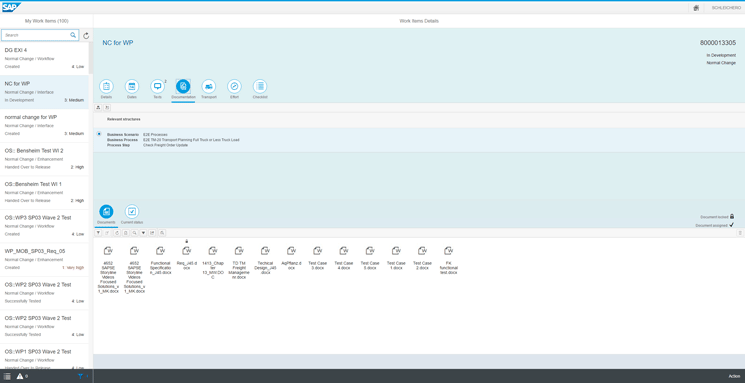Screen dimensions: 745x383
Task: Open TO TM Freight Management.docx document
Action: (239, 263)
